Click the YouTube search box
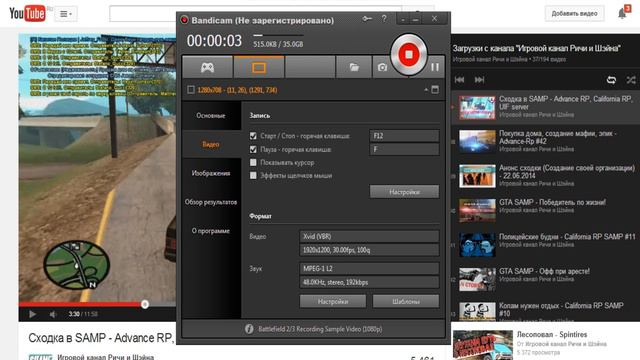 click(x=256, y=13)
